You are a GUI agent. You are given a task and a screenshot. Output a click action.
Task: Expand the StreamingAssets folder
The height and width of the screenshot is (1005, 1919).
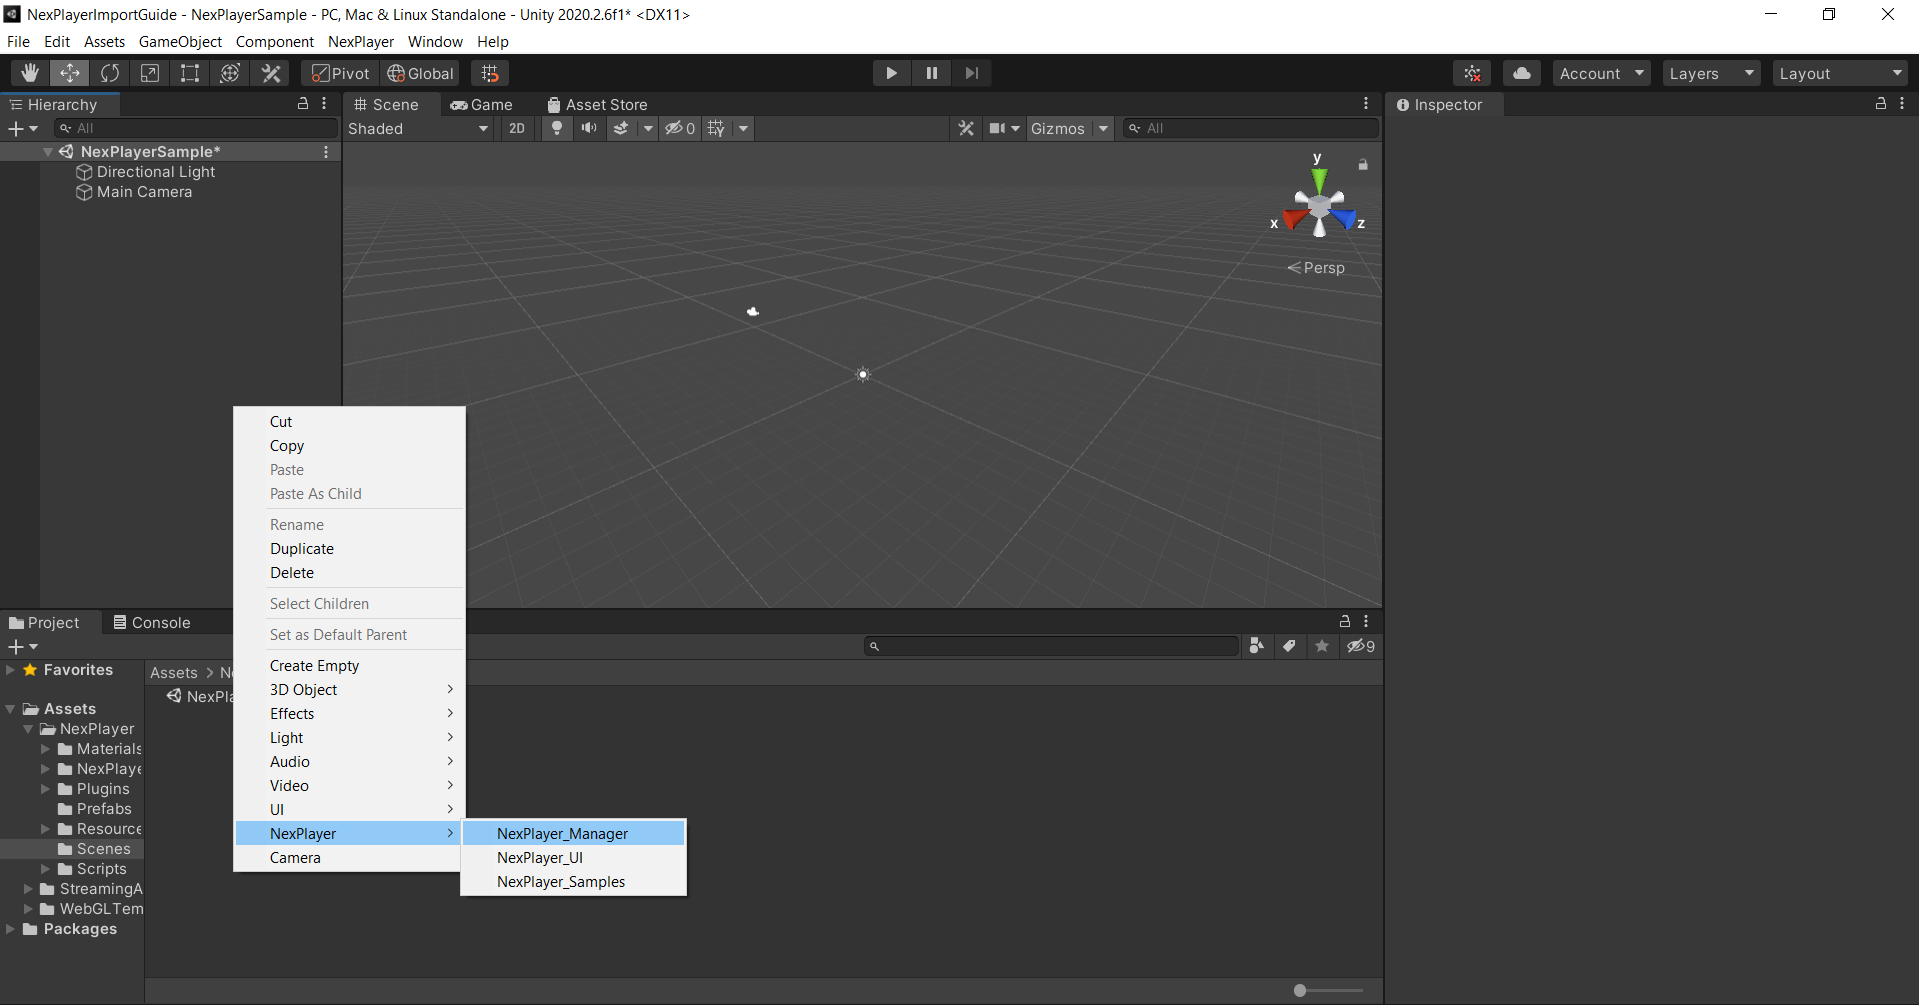click(28, 889)
